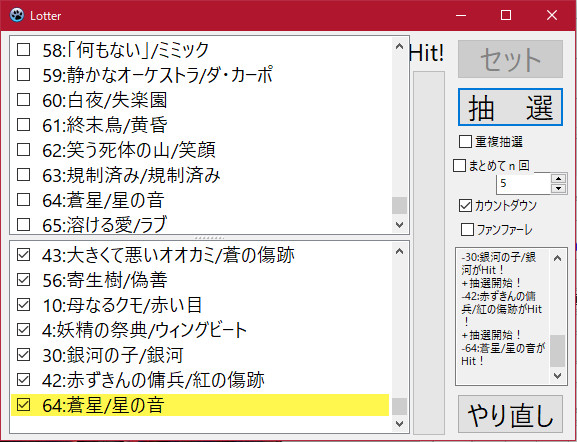
Task: Select text 60:白夜/失楽園
Action: [x=105, y=100]
